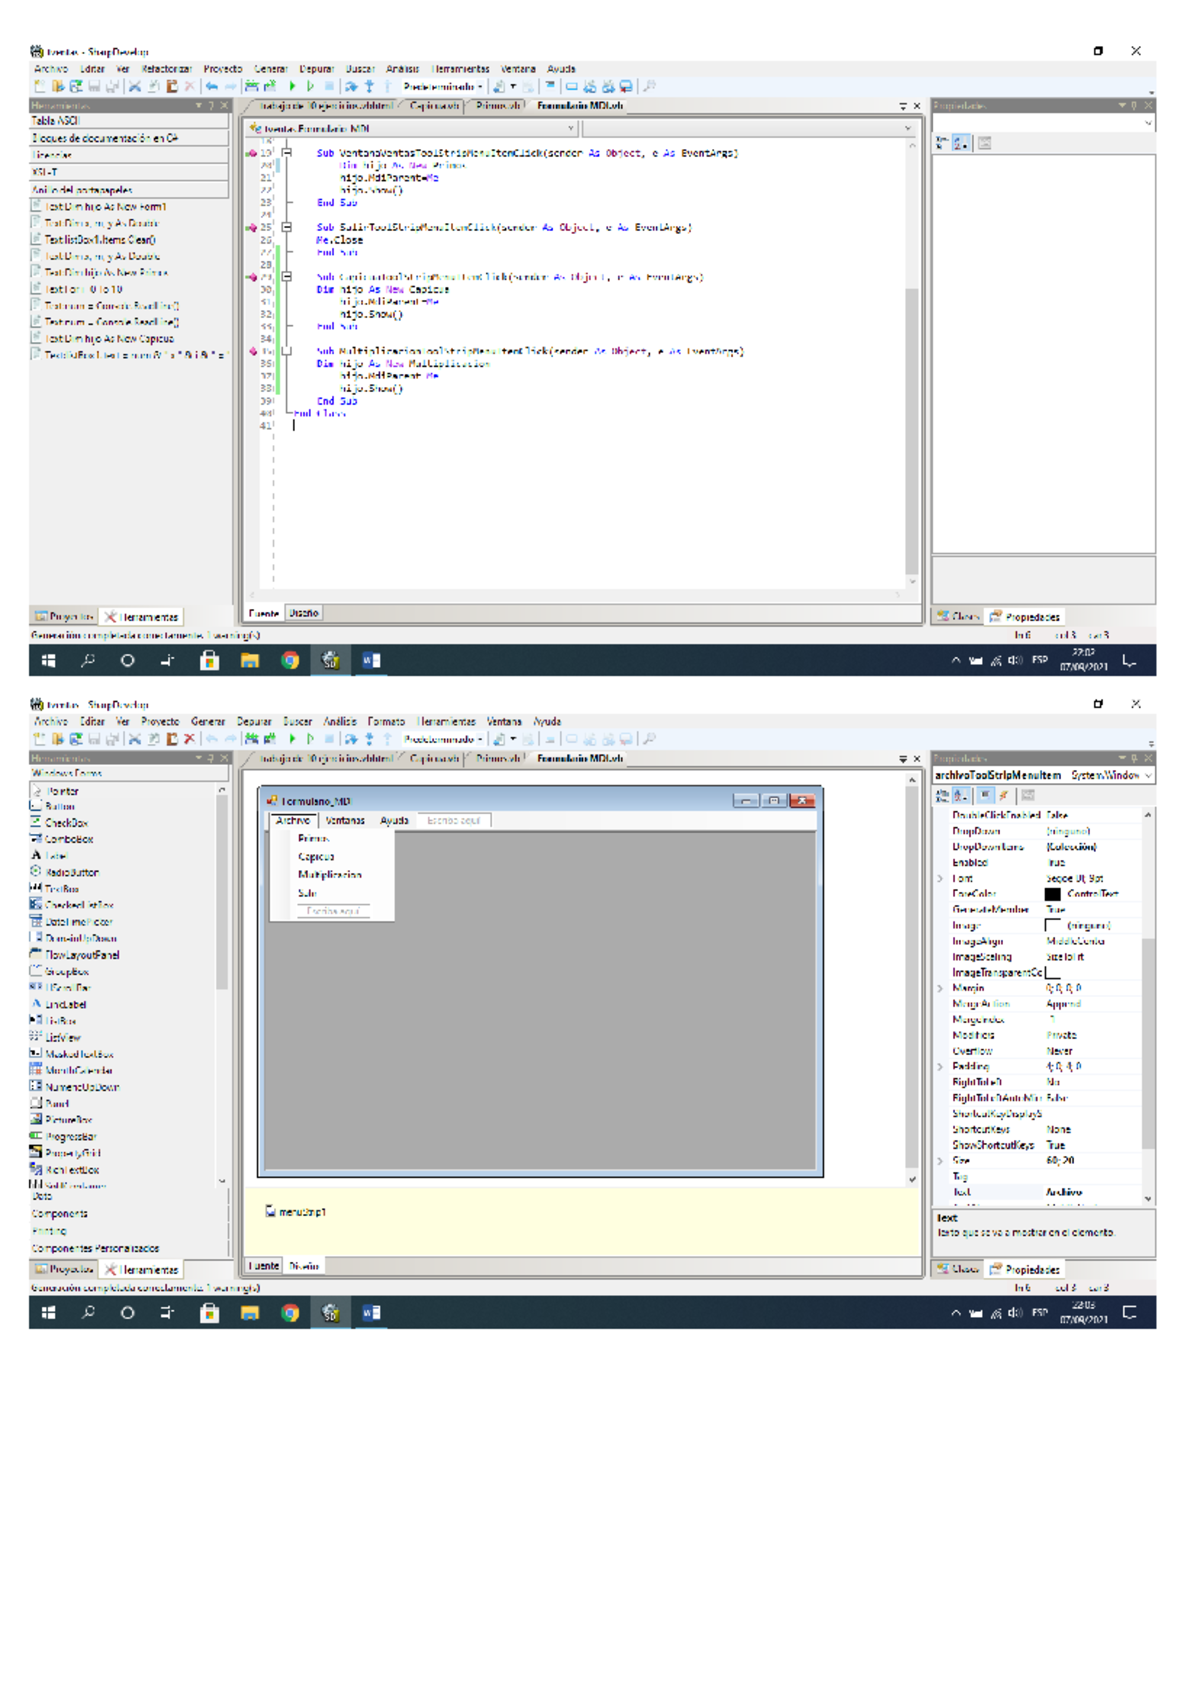The image size is (1200, 1696).
Task: Click the green Run icon in the form-designer window
Action: coord(292,739)
